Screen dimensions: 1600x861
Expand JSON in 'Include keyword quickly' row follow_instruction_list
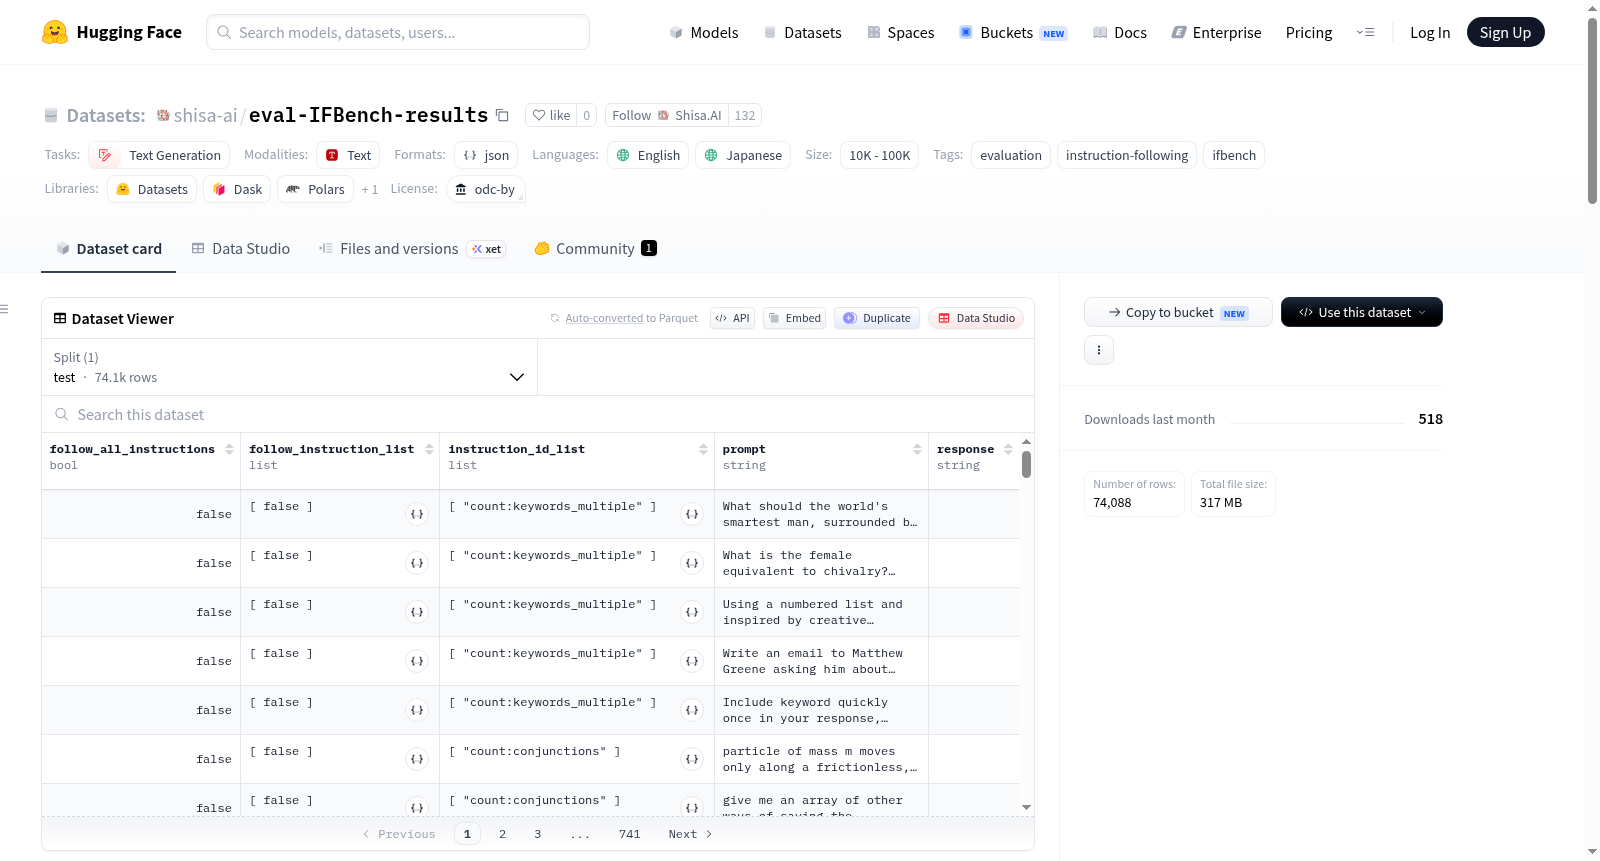click(x=417, y=710)
